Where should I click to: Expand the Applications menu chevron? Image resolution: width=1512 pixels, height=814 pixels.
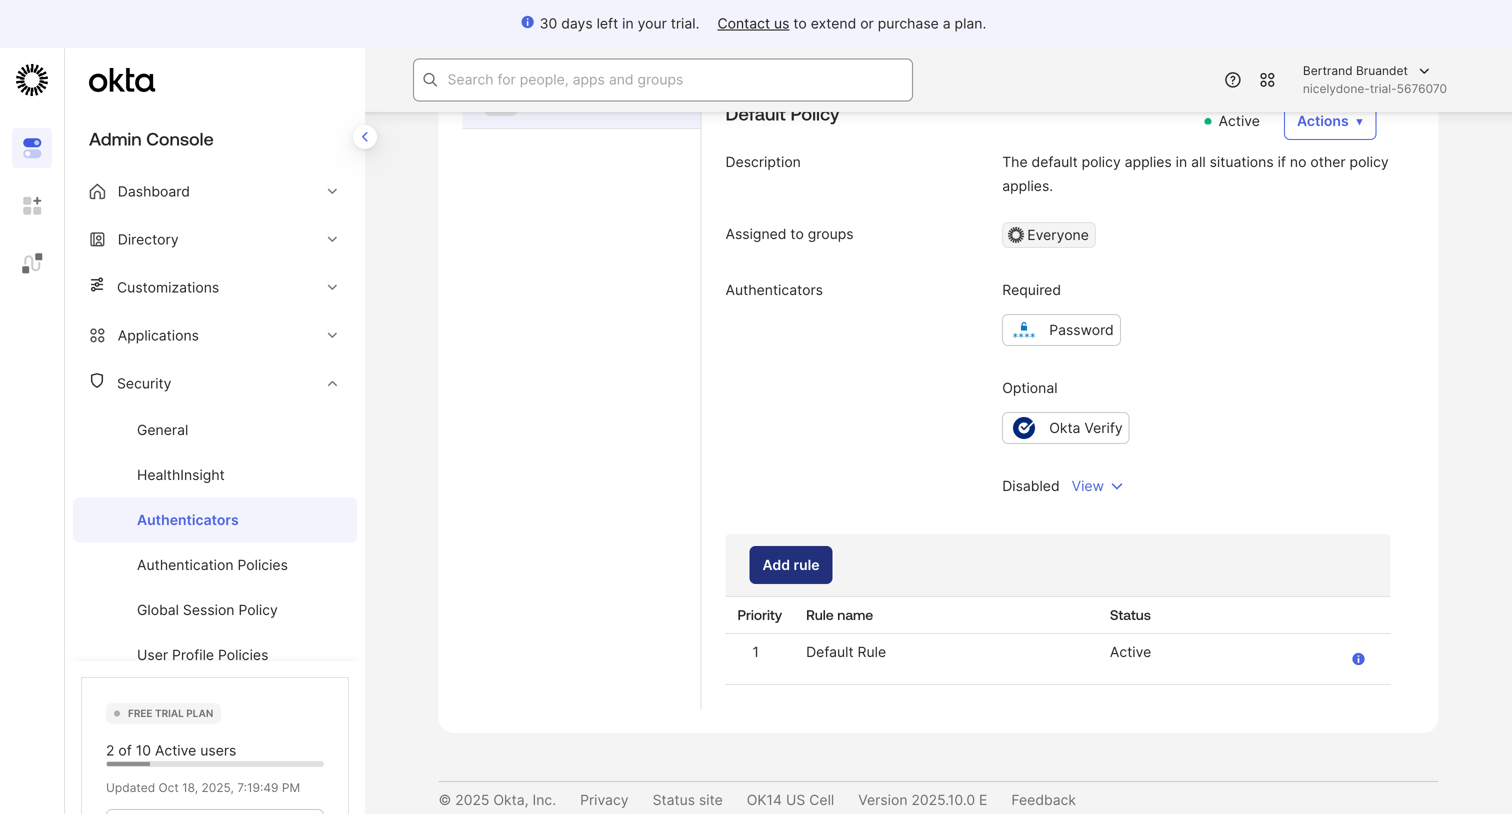pos(332,335)
